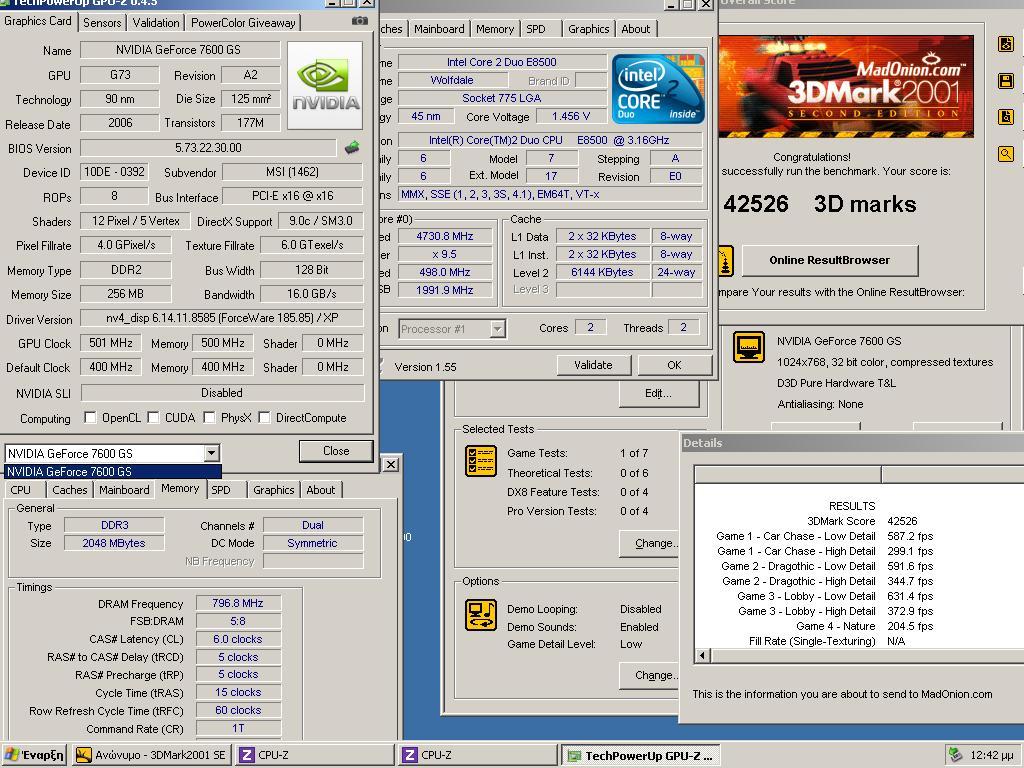
Task: Click the Intel Core 2 Duo logo
Action: pos(658,88)
